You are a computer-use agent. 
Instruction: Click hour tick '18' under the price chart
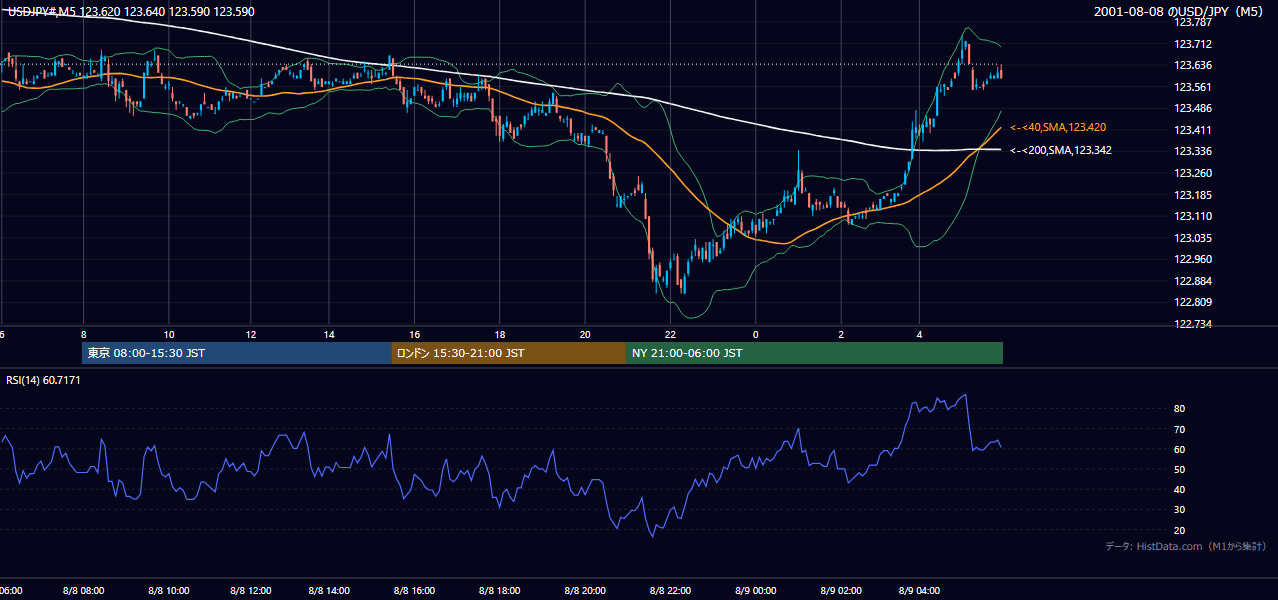pos(499,334)
